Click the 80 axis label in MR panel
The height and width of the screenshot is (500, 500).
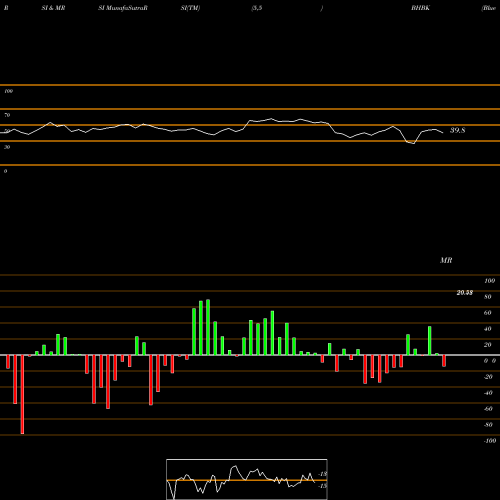(487, 297)
